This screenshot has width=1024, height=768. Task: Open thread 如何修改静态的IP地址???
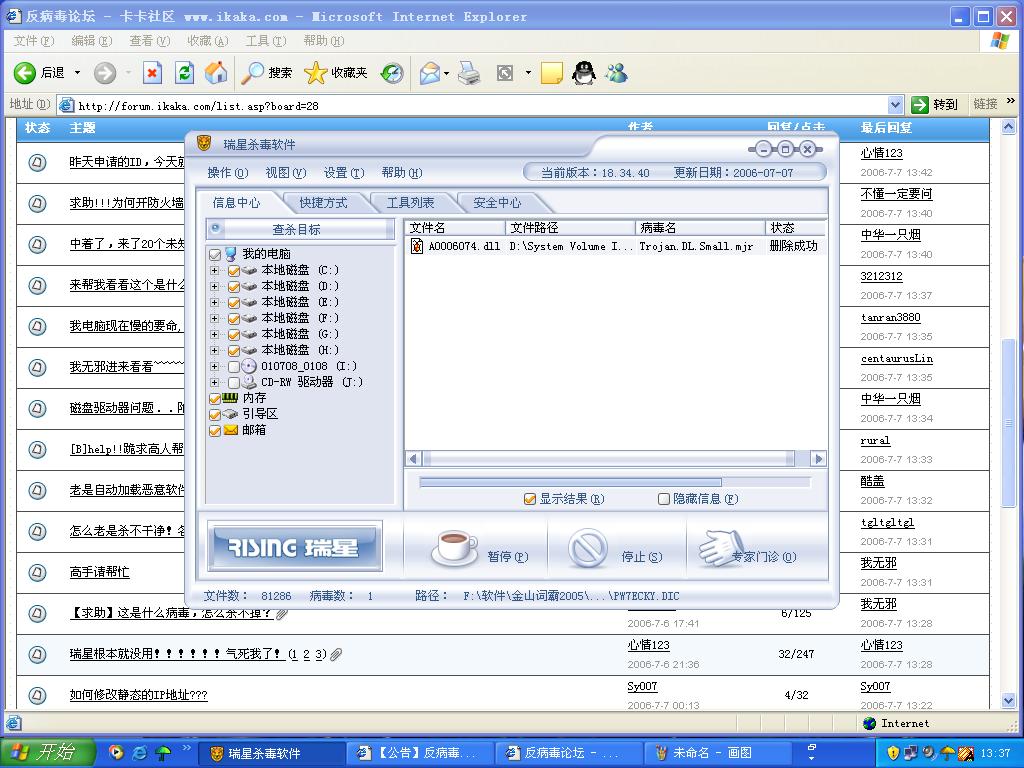pos(138,695)
